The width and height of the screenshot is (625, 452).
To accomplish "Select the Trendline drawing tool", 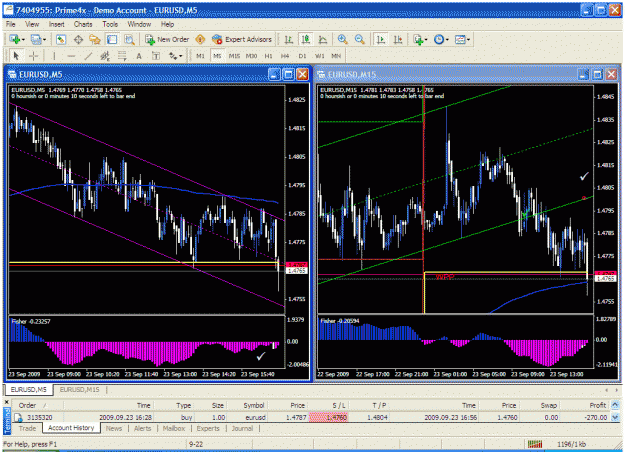I will click(x=88, y=56).
